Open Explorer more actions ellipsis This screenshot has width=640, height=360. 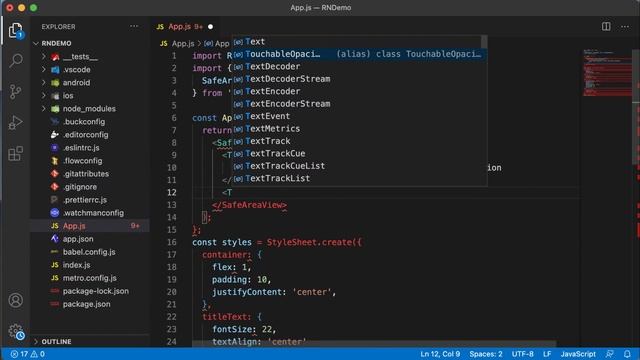pyautogui.click(x=134, y=27)
